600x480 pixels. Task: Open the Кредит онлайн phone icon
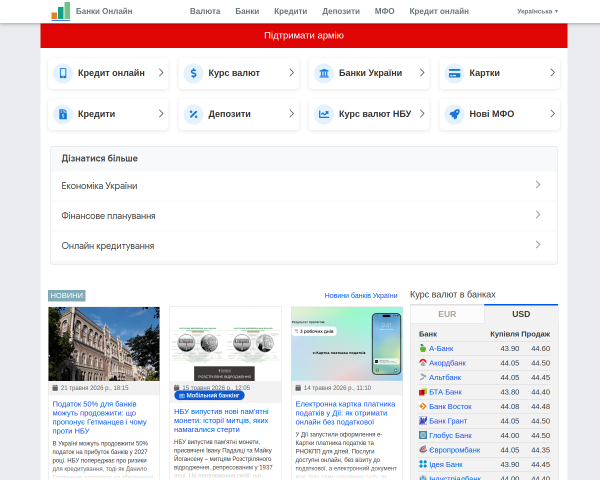coord(63,73)
